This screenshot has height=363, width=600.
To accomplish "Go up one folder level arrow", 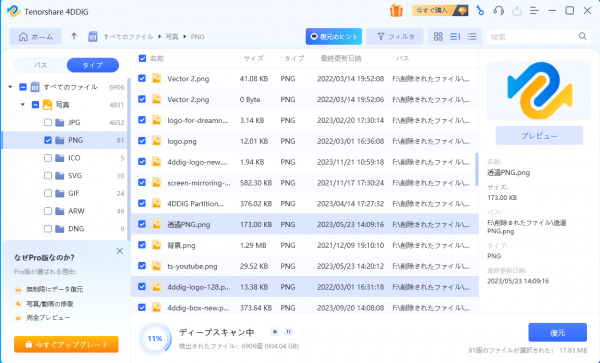I will coord(74,36).
